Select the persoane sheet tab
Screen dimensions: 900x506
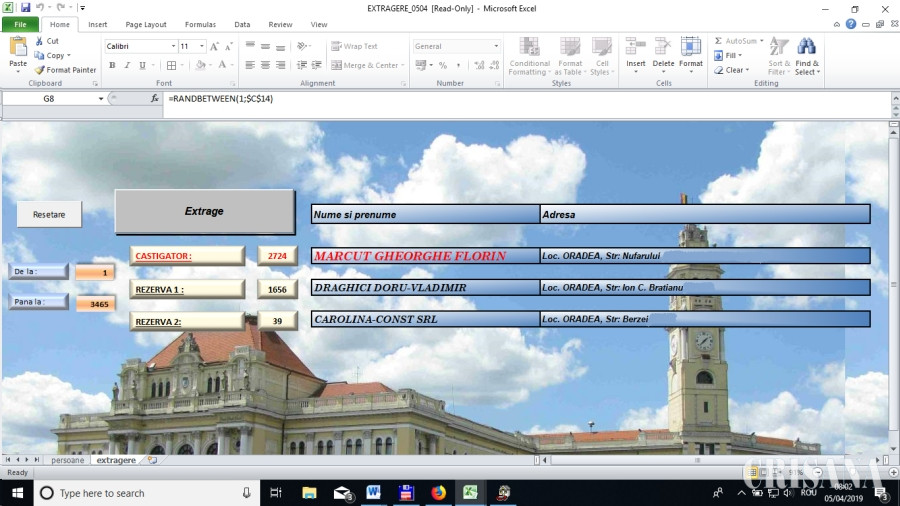(x=68, y=460)
